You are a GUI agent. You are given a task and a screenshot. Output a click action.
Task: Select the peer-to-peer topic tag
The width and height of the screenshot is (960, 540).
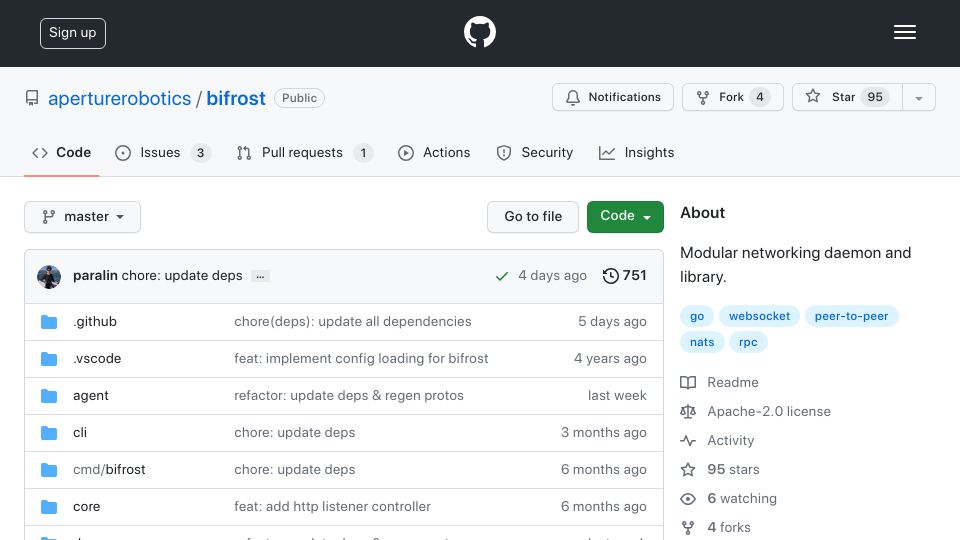click(851, 317)
